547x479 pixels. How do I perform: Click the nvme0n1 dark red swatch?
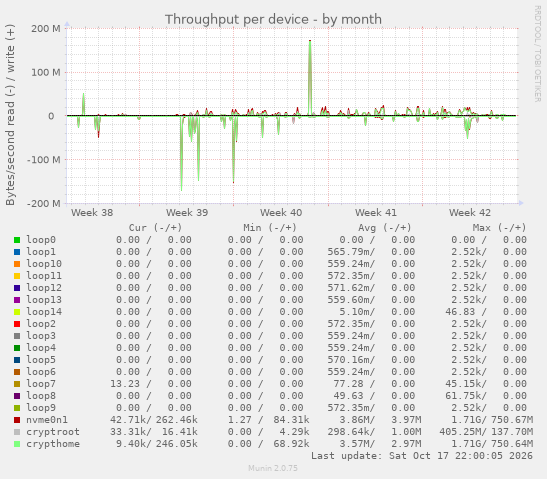click(17, 420)
